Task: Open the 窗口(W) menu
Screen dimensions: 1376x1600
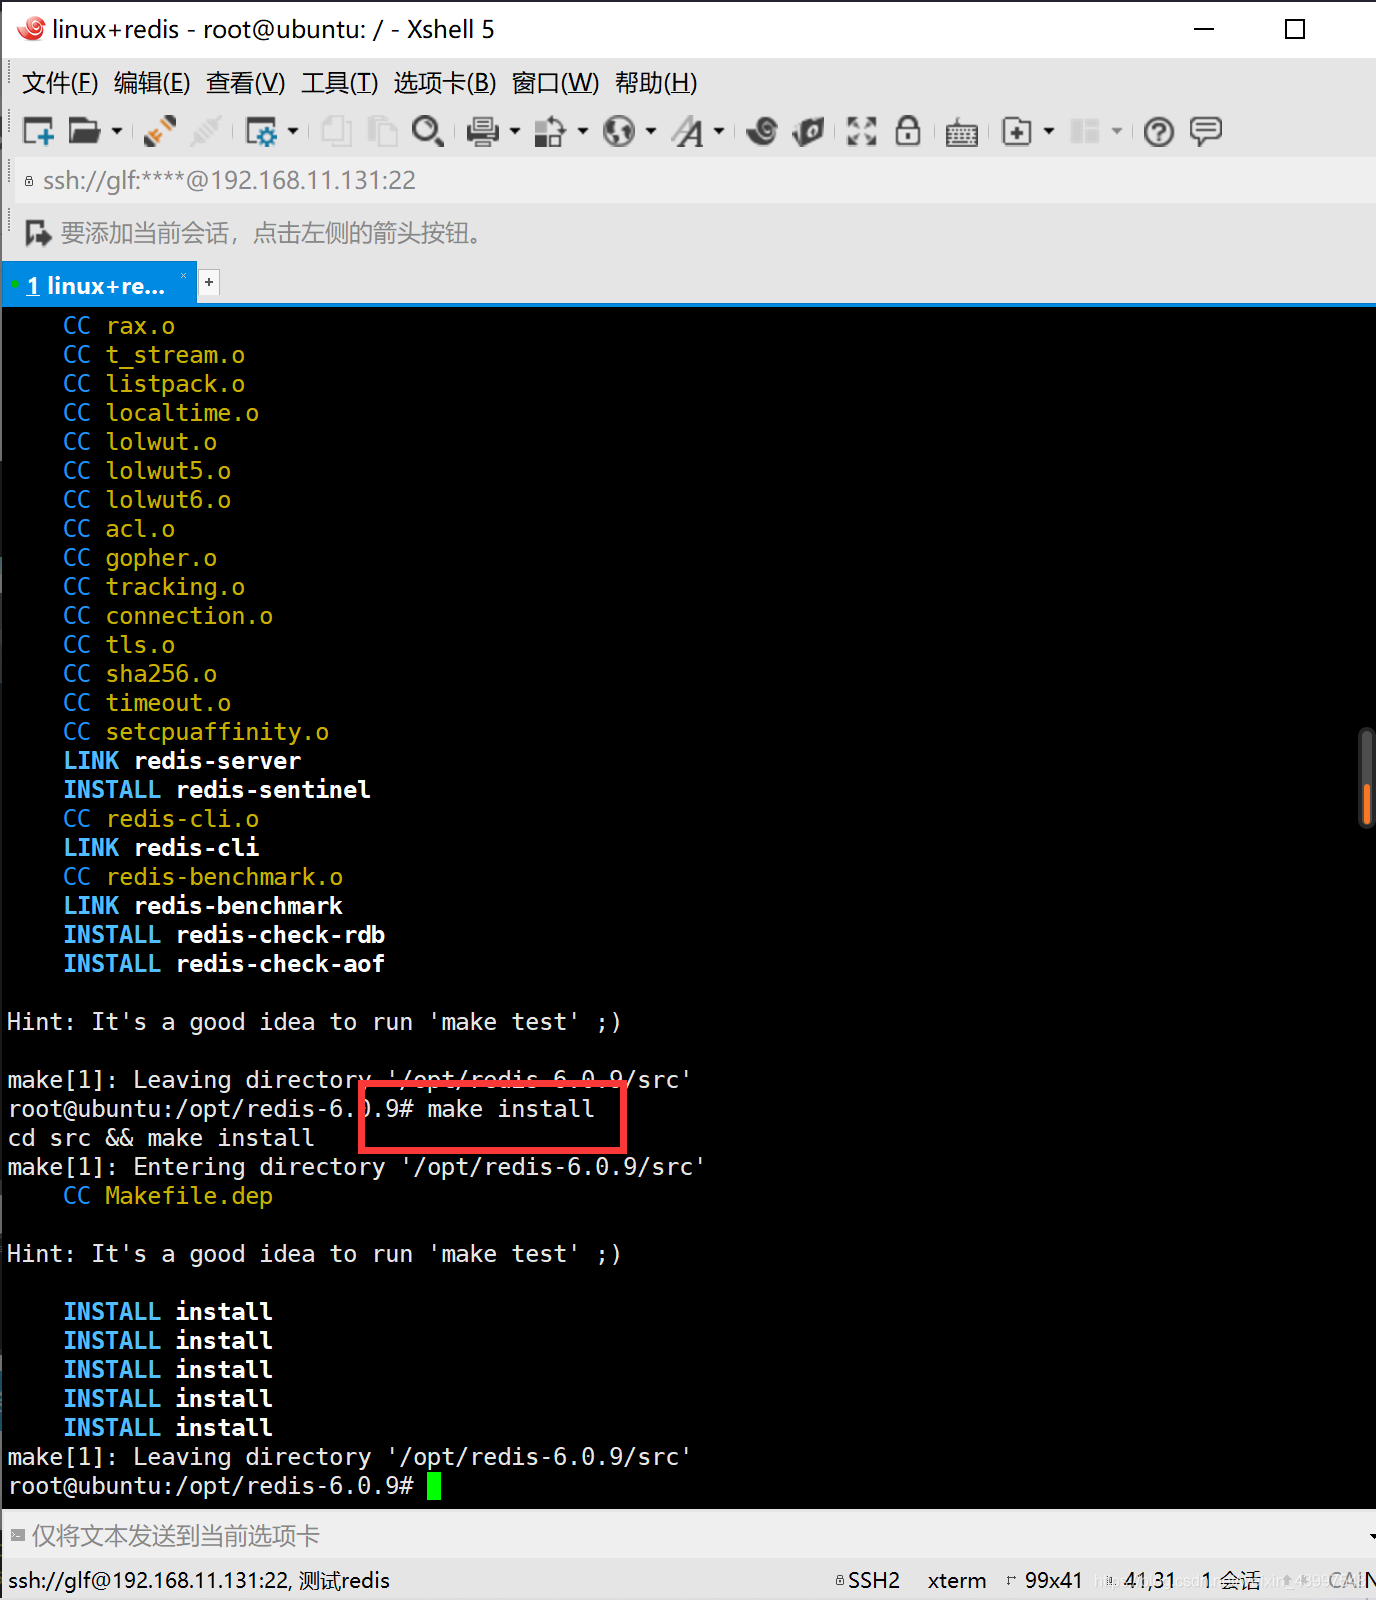Action: [555, 83]
